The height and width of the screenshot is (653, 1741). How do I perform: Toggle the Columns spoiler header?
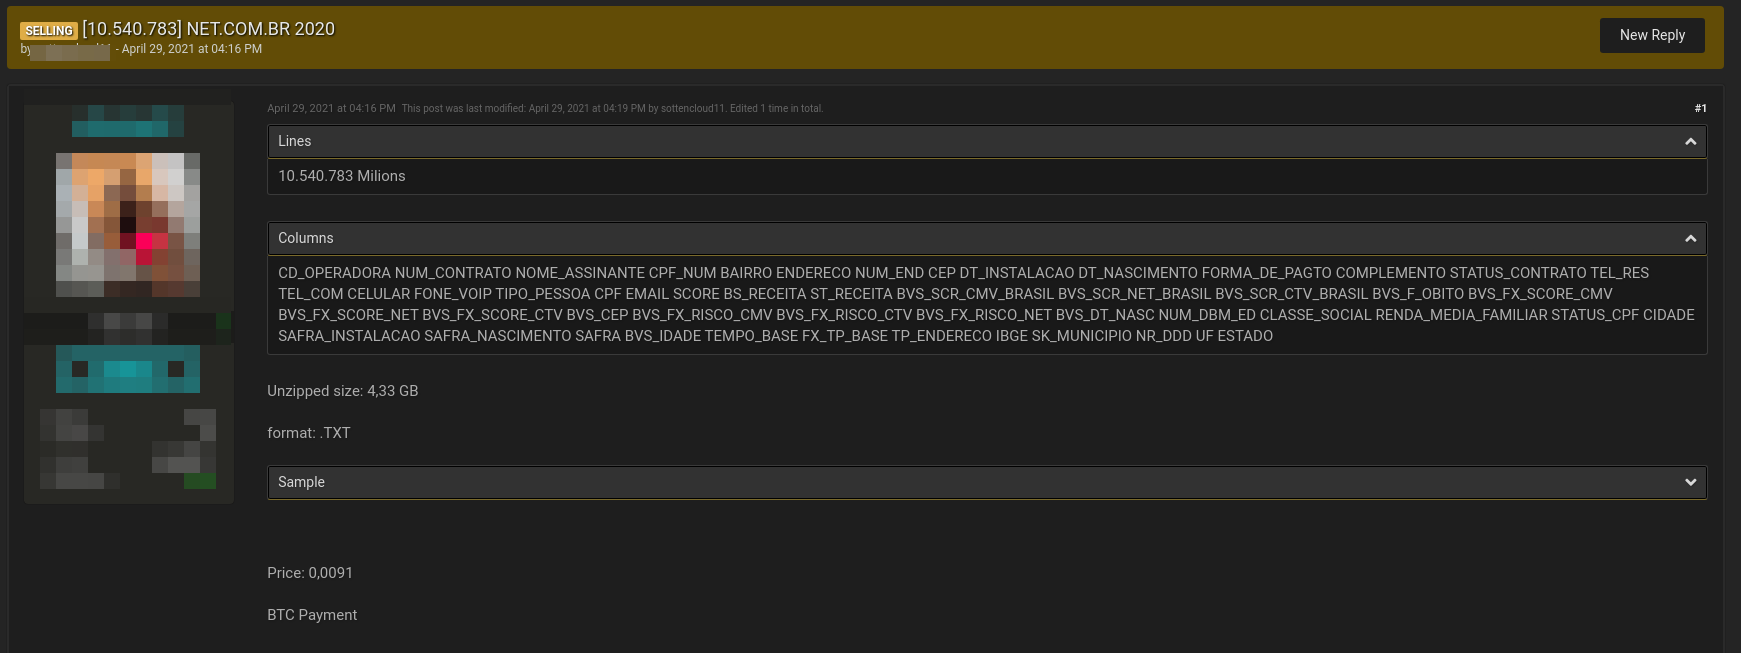(x=987, y=239)
